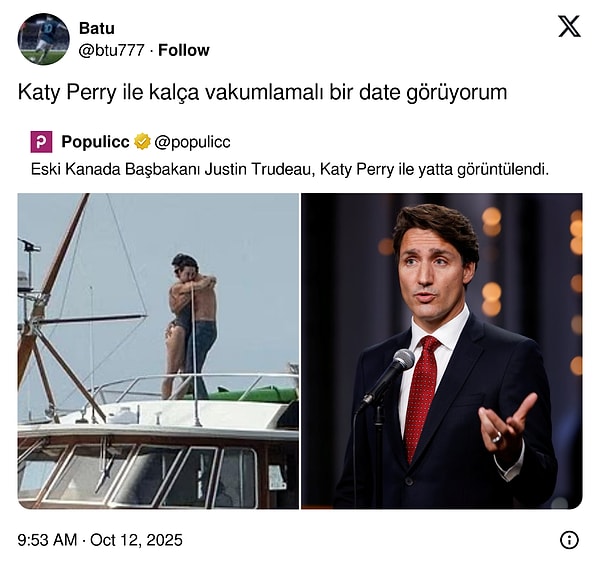Open quoted text 'Eski Kanada Başbakanı Justin Trudeau'

click(x=173, y=169)
